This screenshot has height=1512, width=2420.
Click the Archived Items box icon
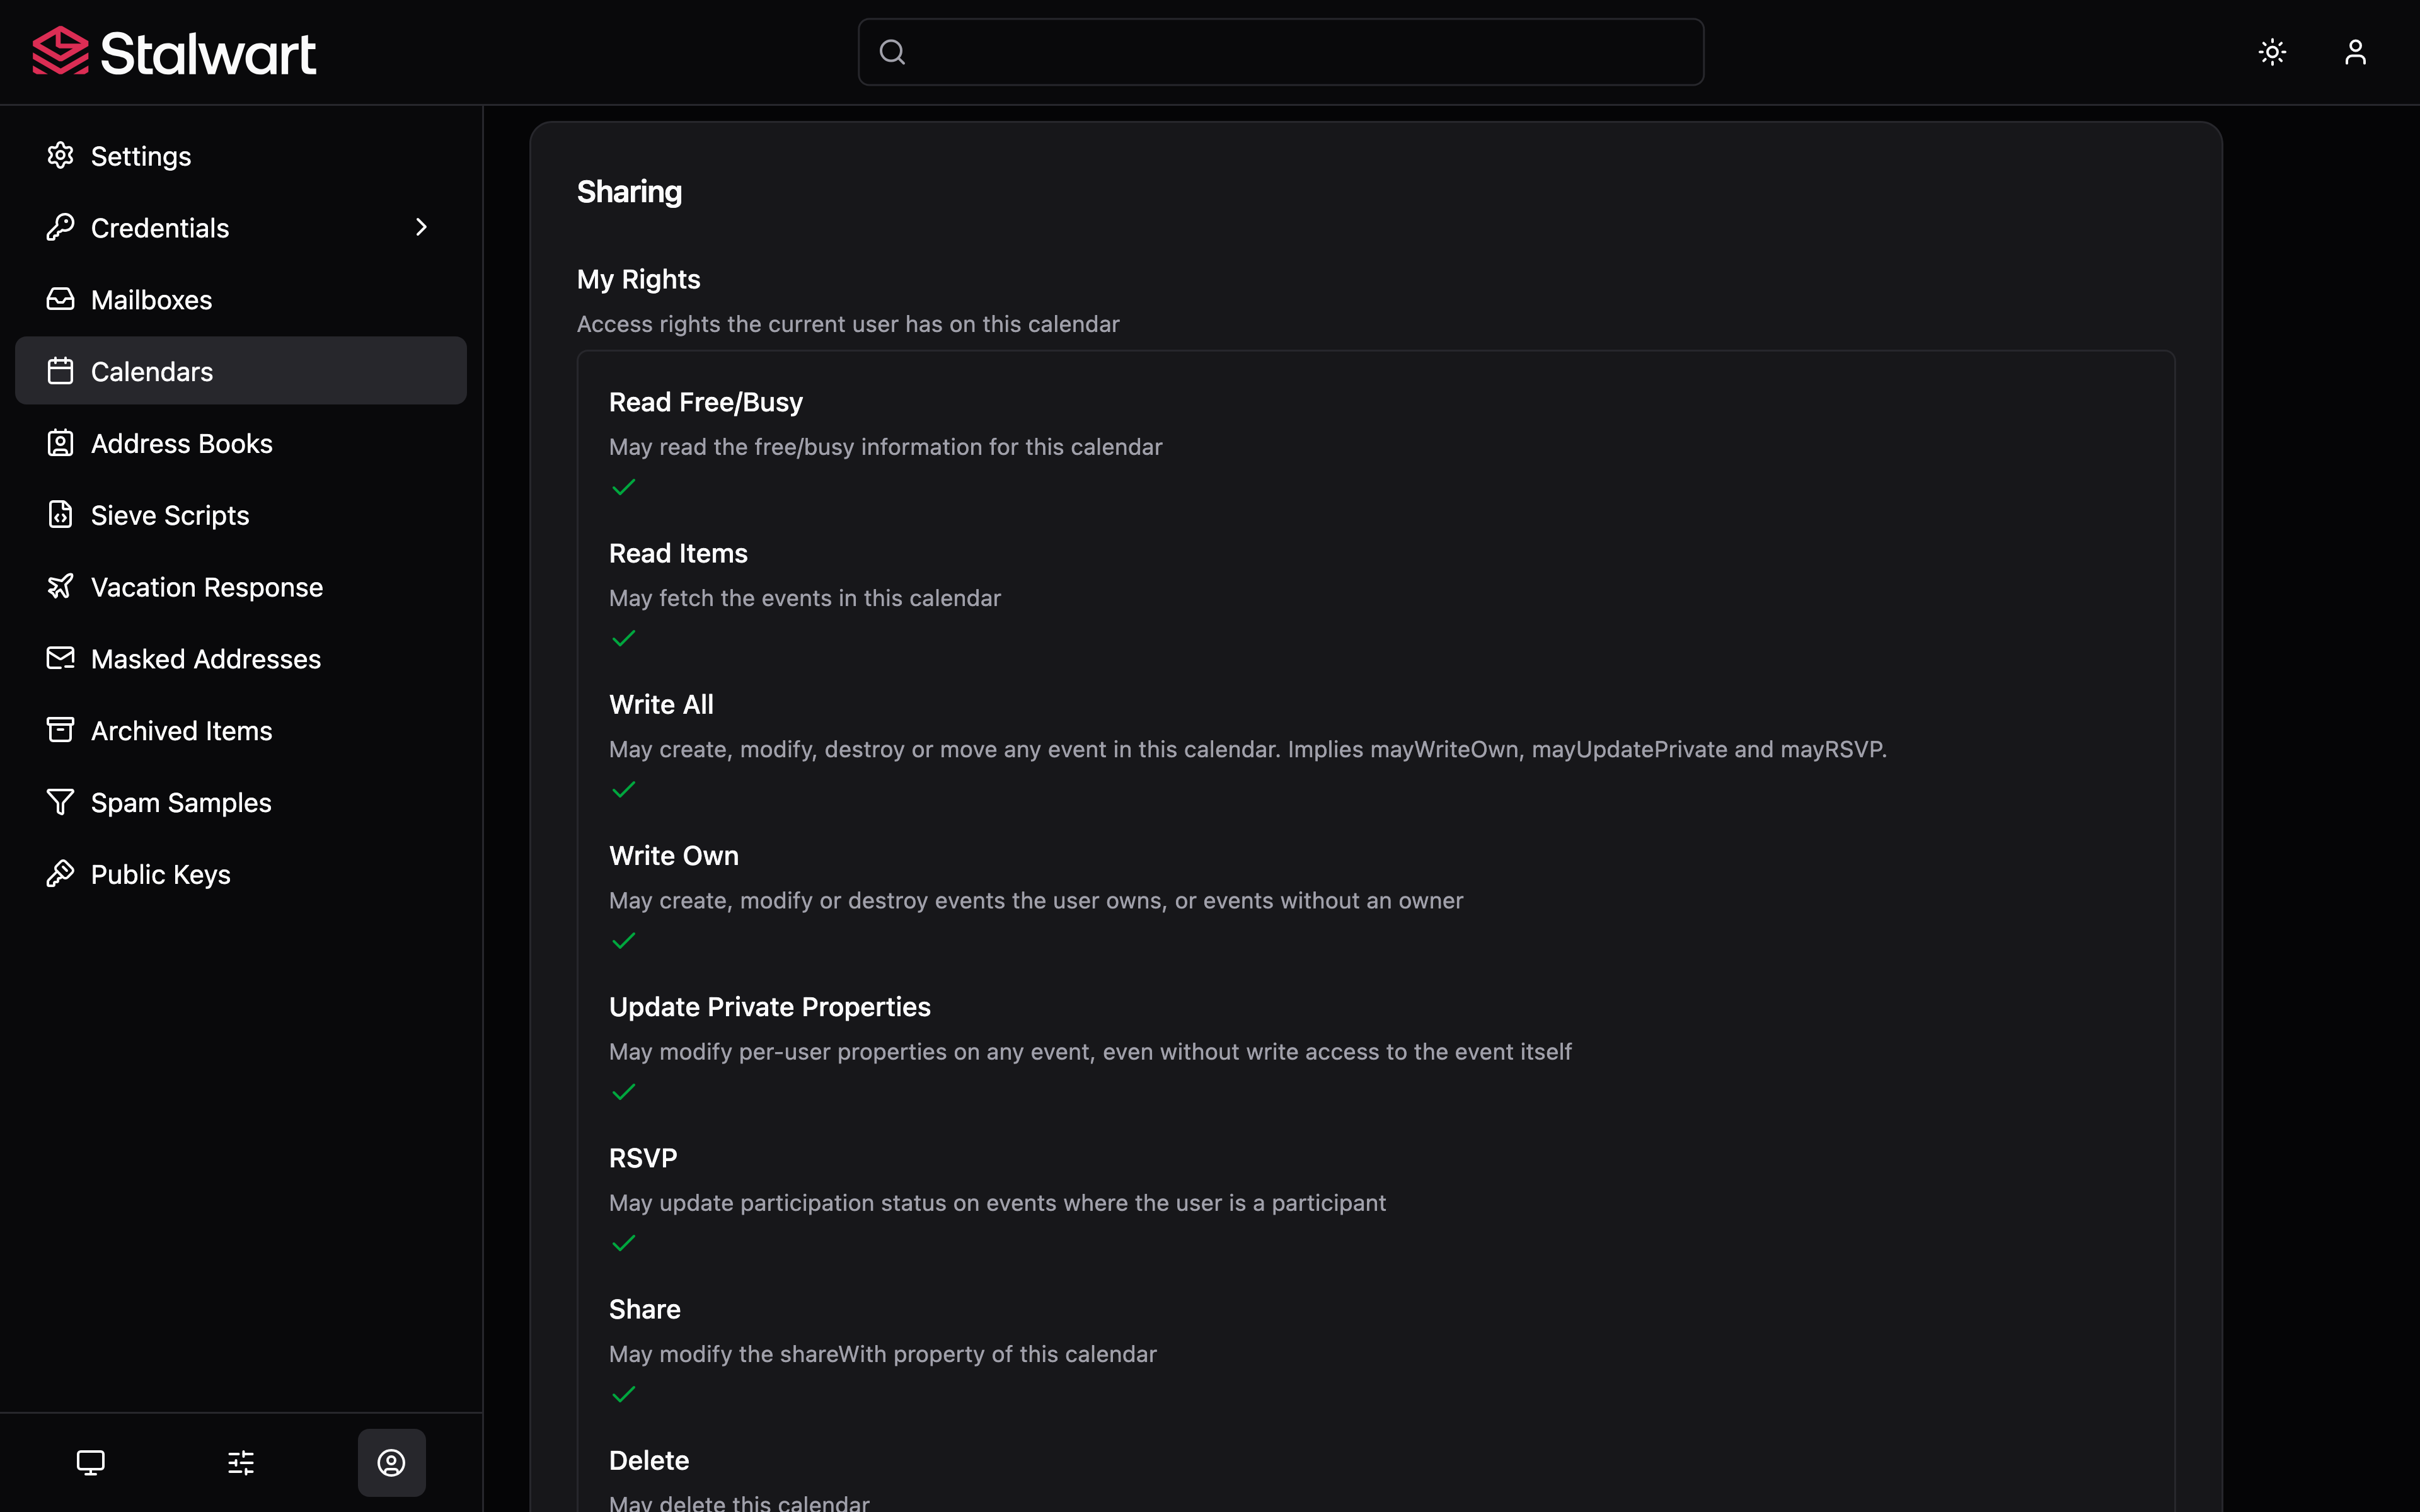(x=60, y=730)
